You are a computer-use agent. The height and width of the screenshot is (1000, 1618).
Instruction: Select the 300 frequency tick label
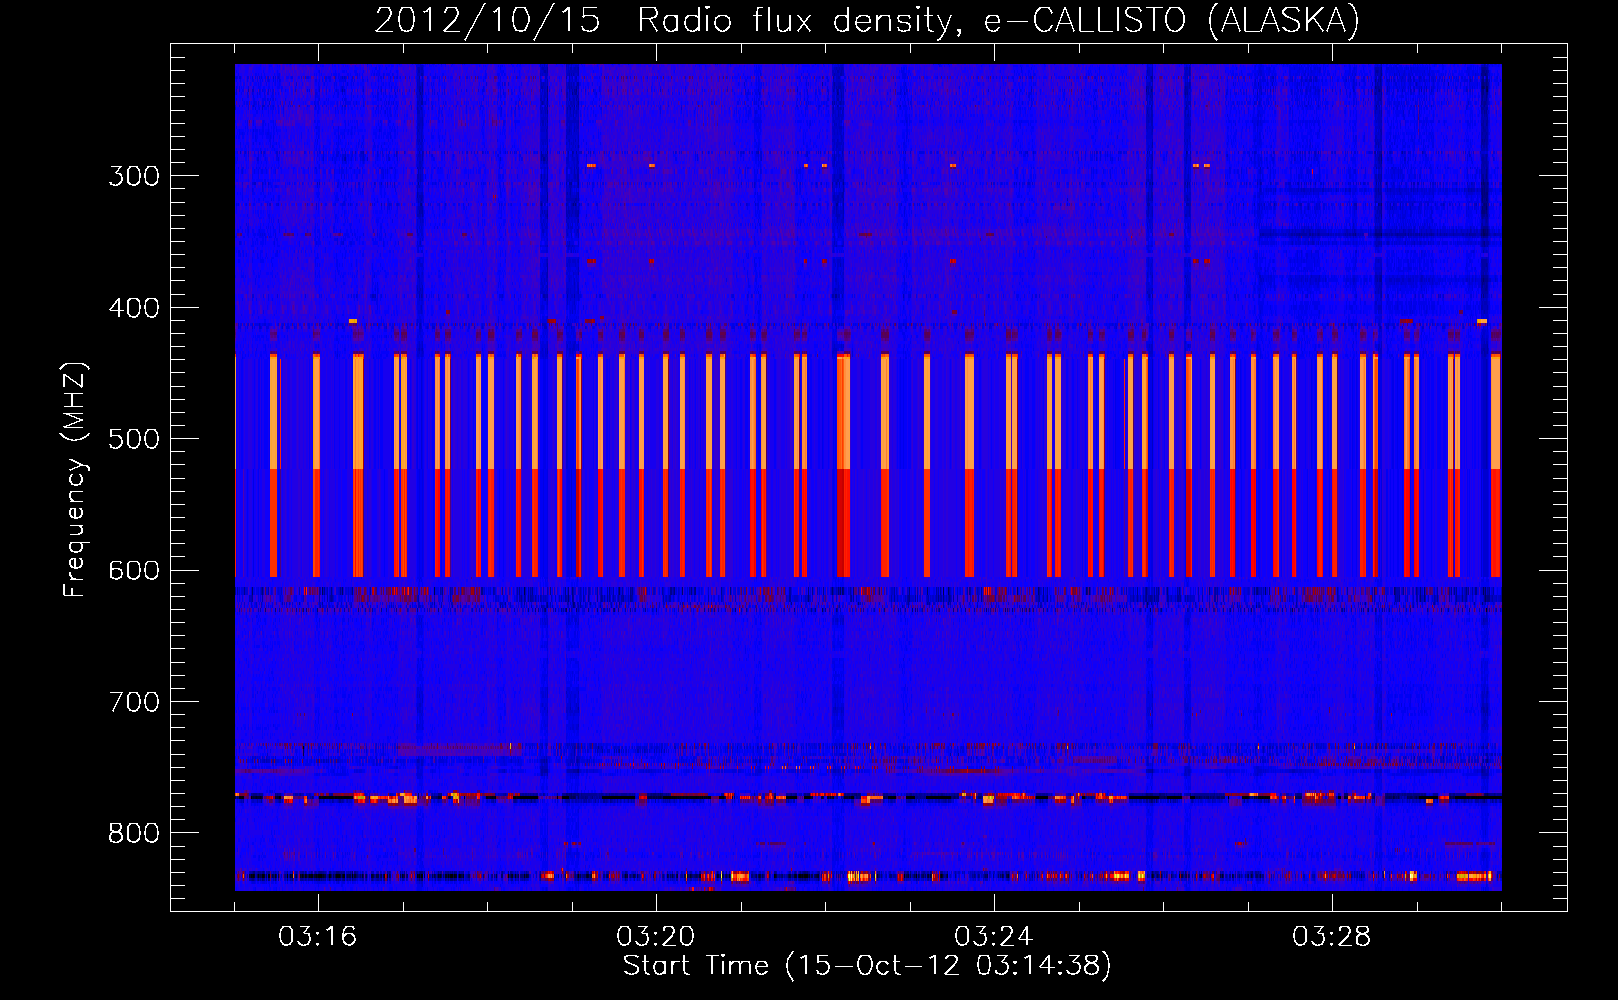[x=134, y=176]
